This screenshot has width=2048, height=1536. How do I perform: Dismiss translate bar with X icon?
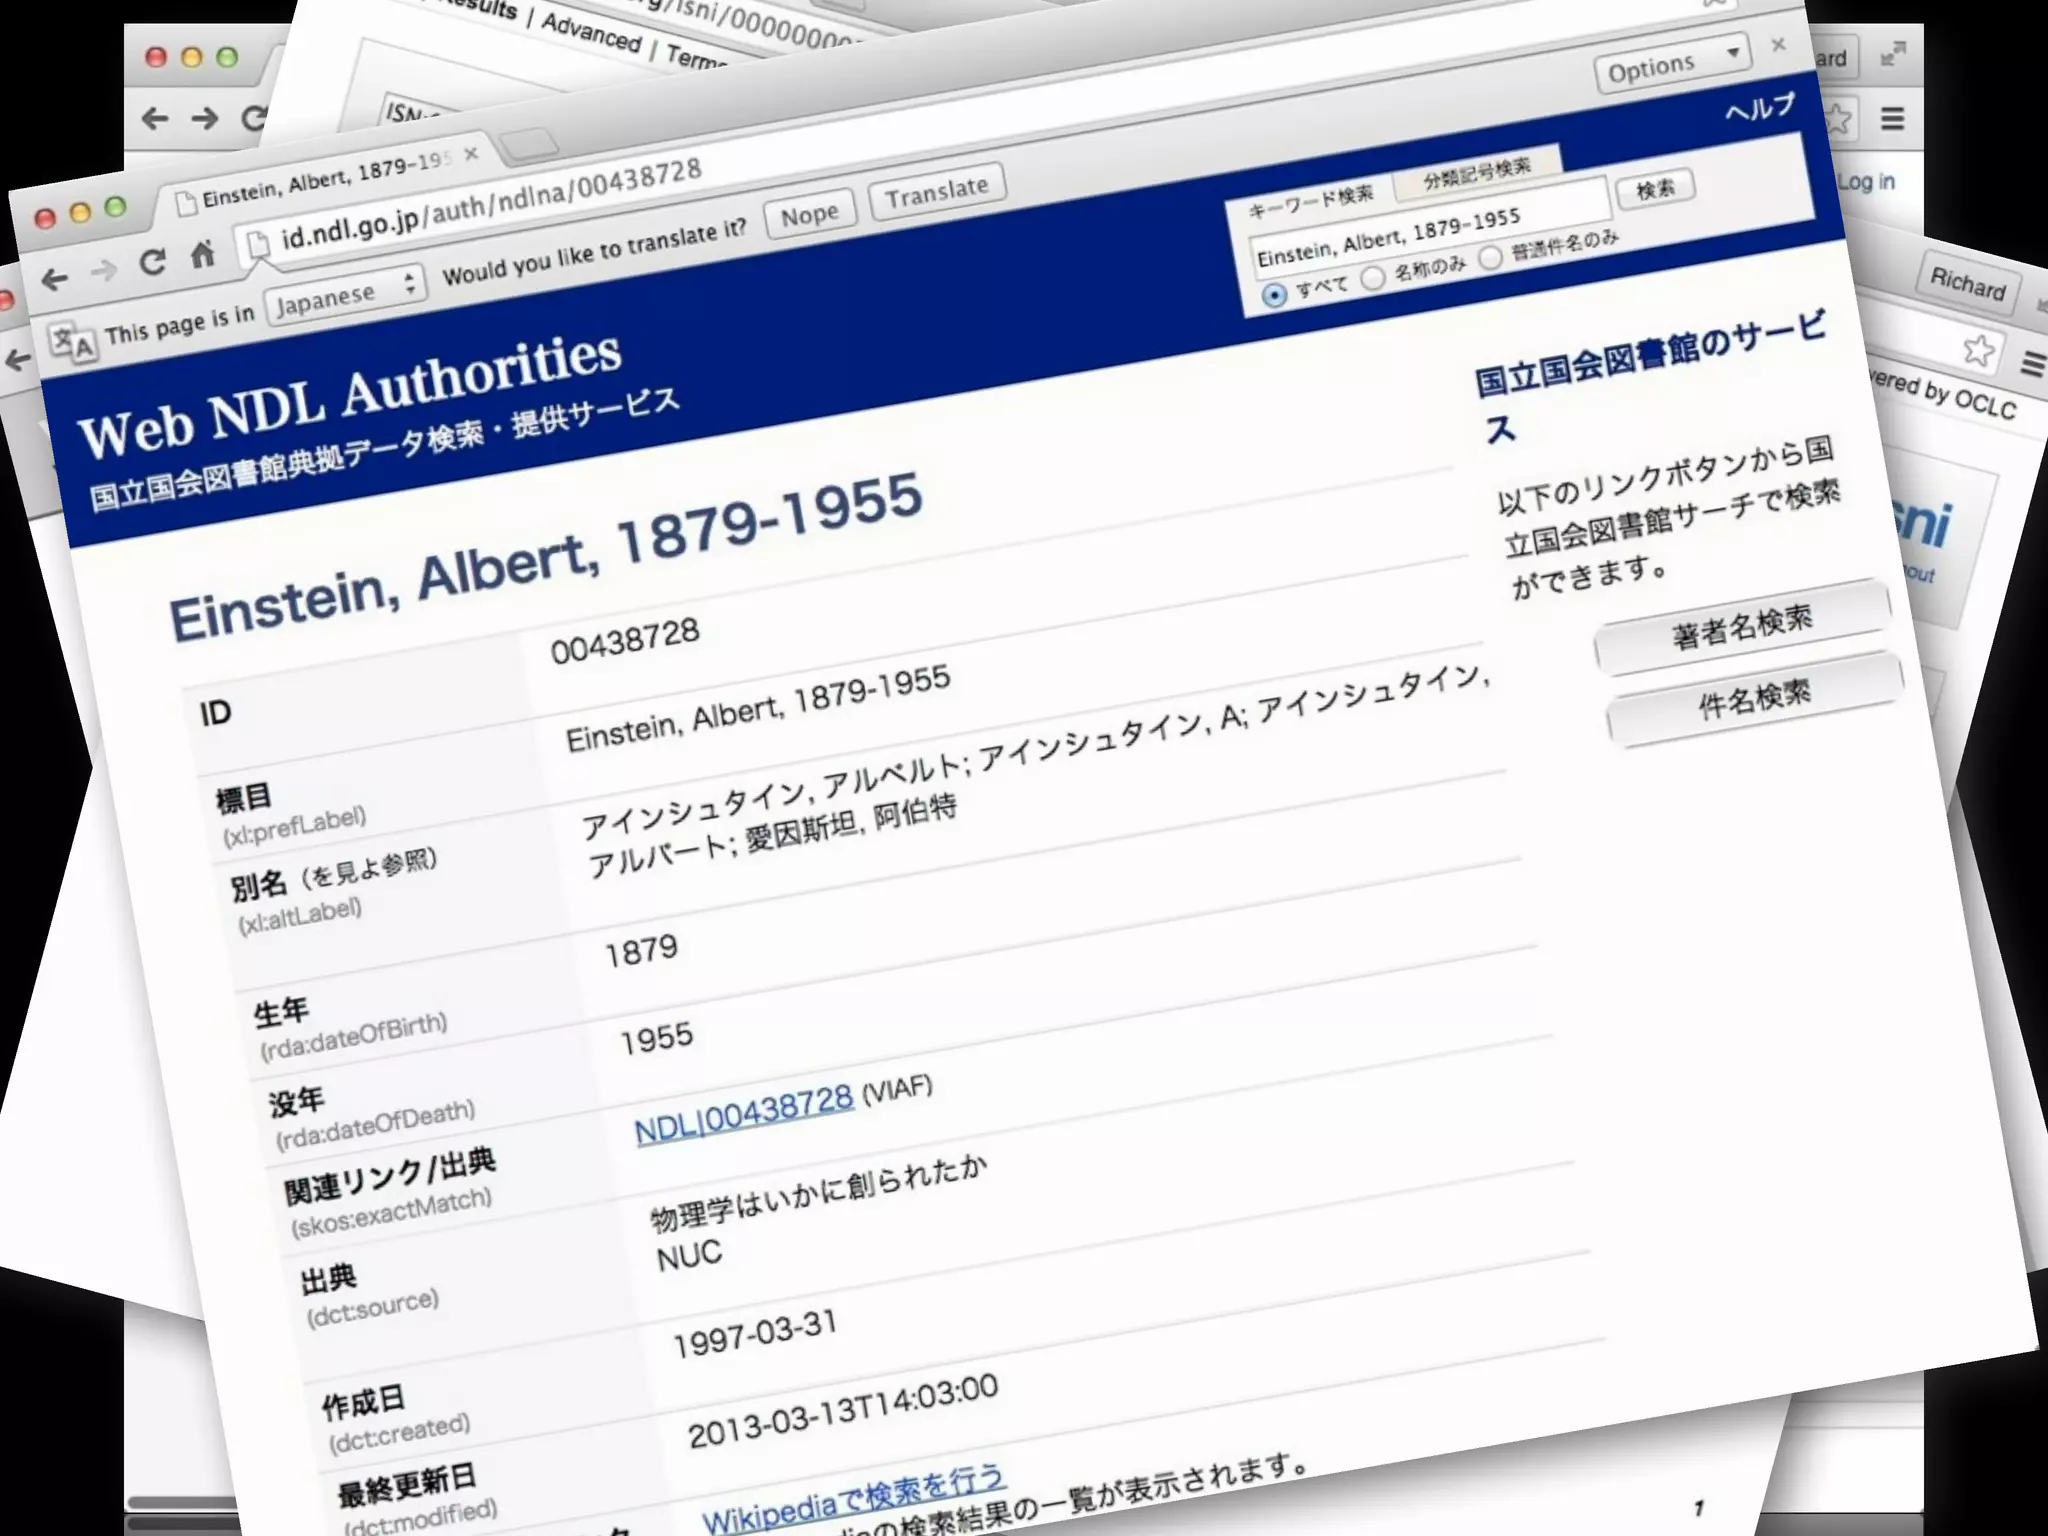(1778, 44)
